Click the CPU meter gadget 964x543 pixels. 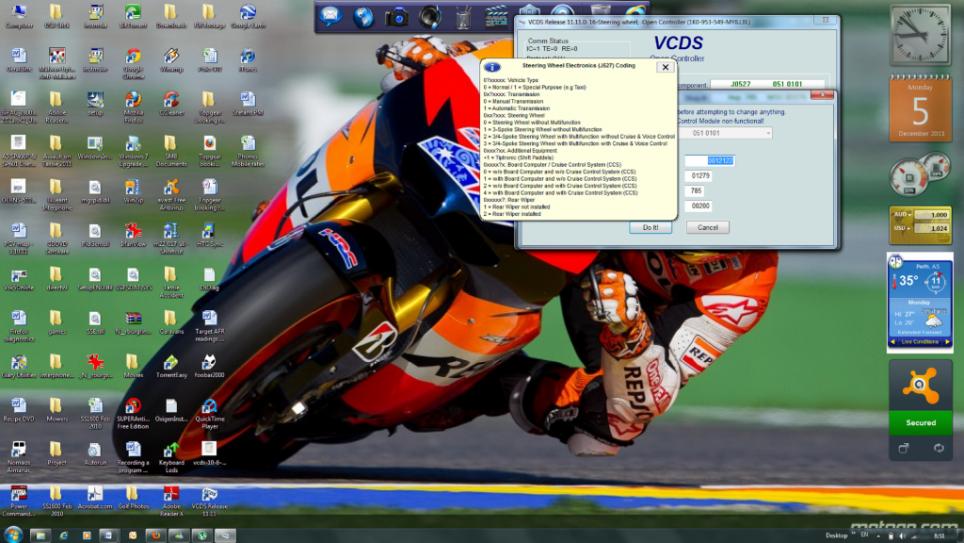coord(920,173)
